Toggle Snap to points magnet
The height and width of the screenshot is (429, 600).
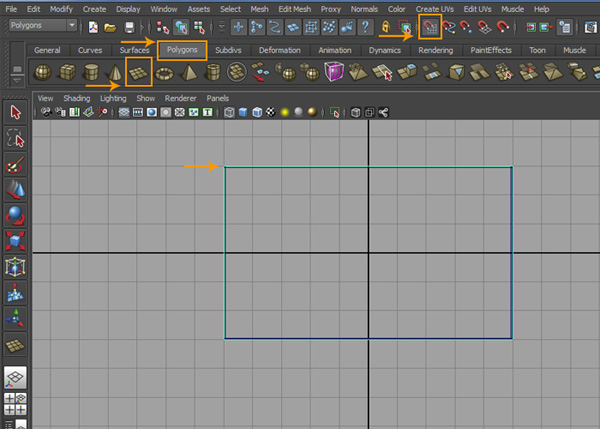466,27
